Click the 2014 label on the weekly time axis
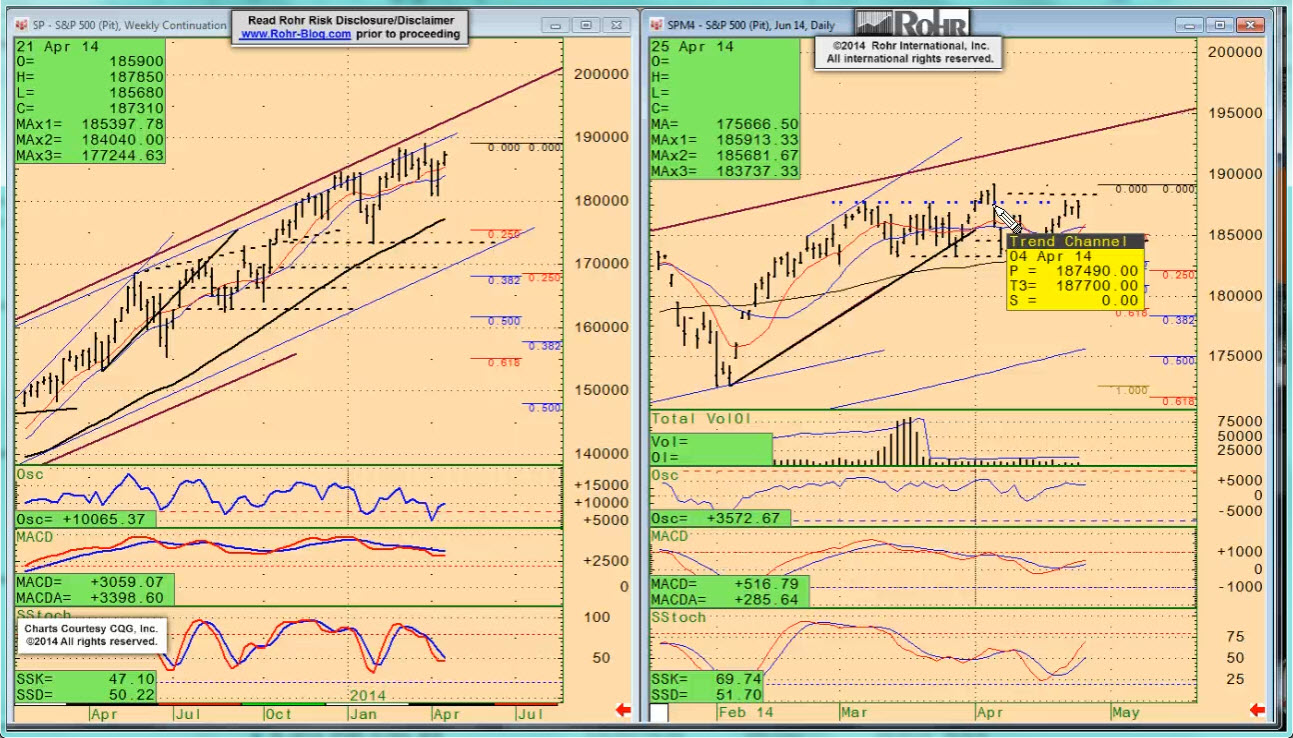Image resolution: width=1293 pixels, height=738 pixels. (368, 695)
